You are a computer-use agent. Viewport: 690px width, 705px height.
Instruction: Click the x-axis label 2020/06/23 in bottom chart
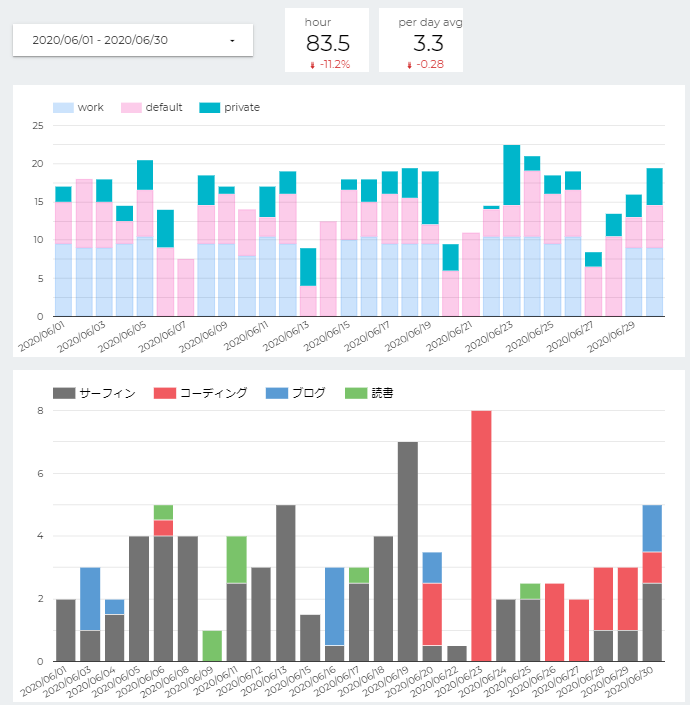[x=458, y=682]
